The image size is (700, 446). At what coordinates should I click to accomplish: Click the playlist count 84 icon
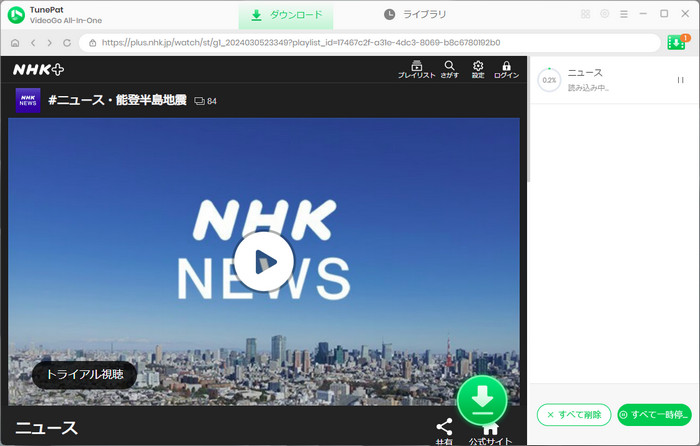pyautogui.click(x=205, y=101)
